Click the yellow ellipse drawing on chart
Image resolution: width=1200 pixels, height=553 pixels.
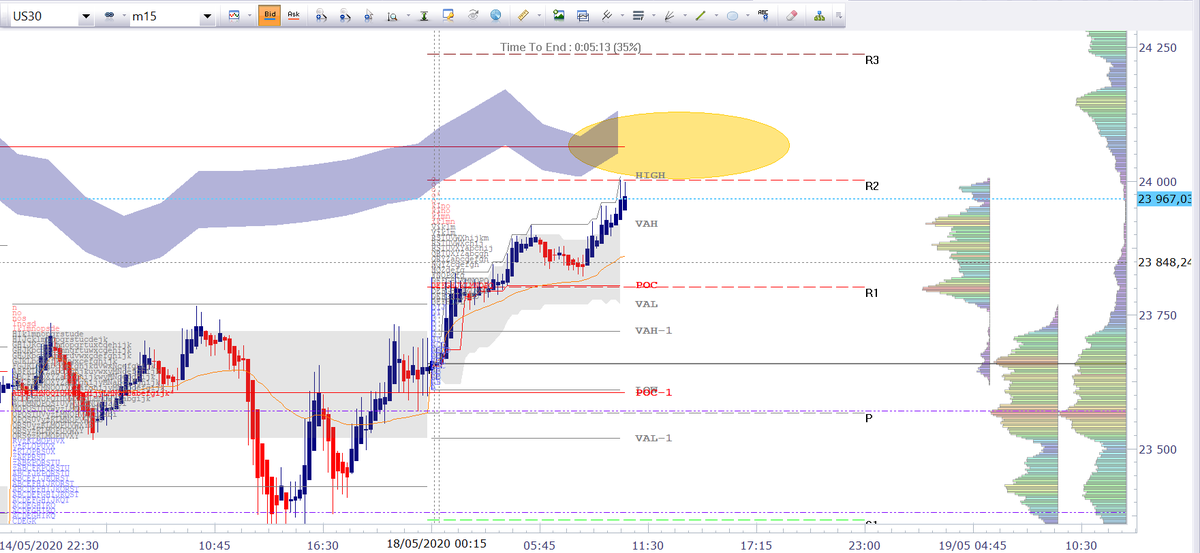(x=679, y=145)
